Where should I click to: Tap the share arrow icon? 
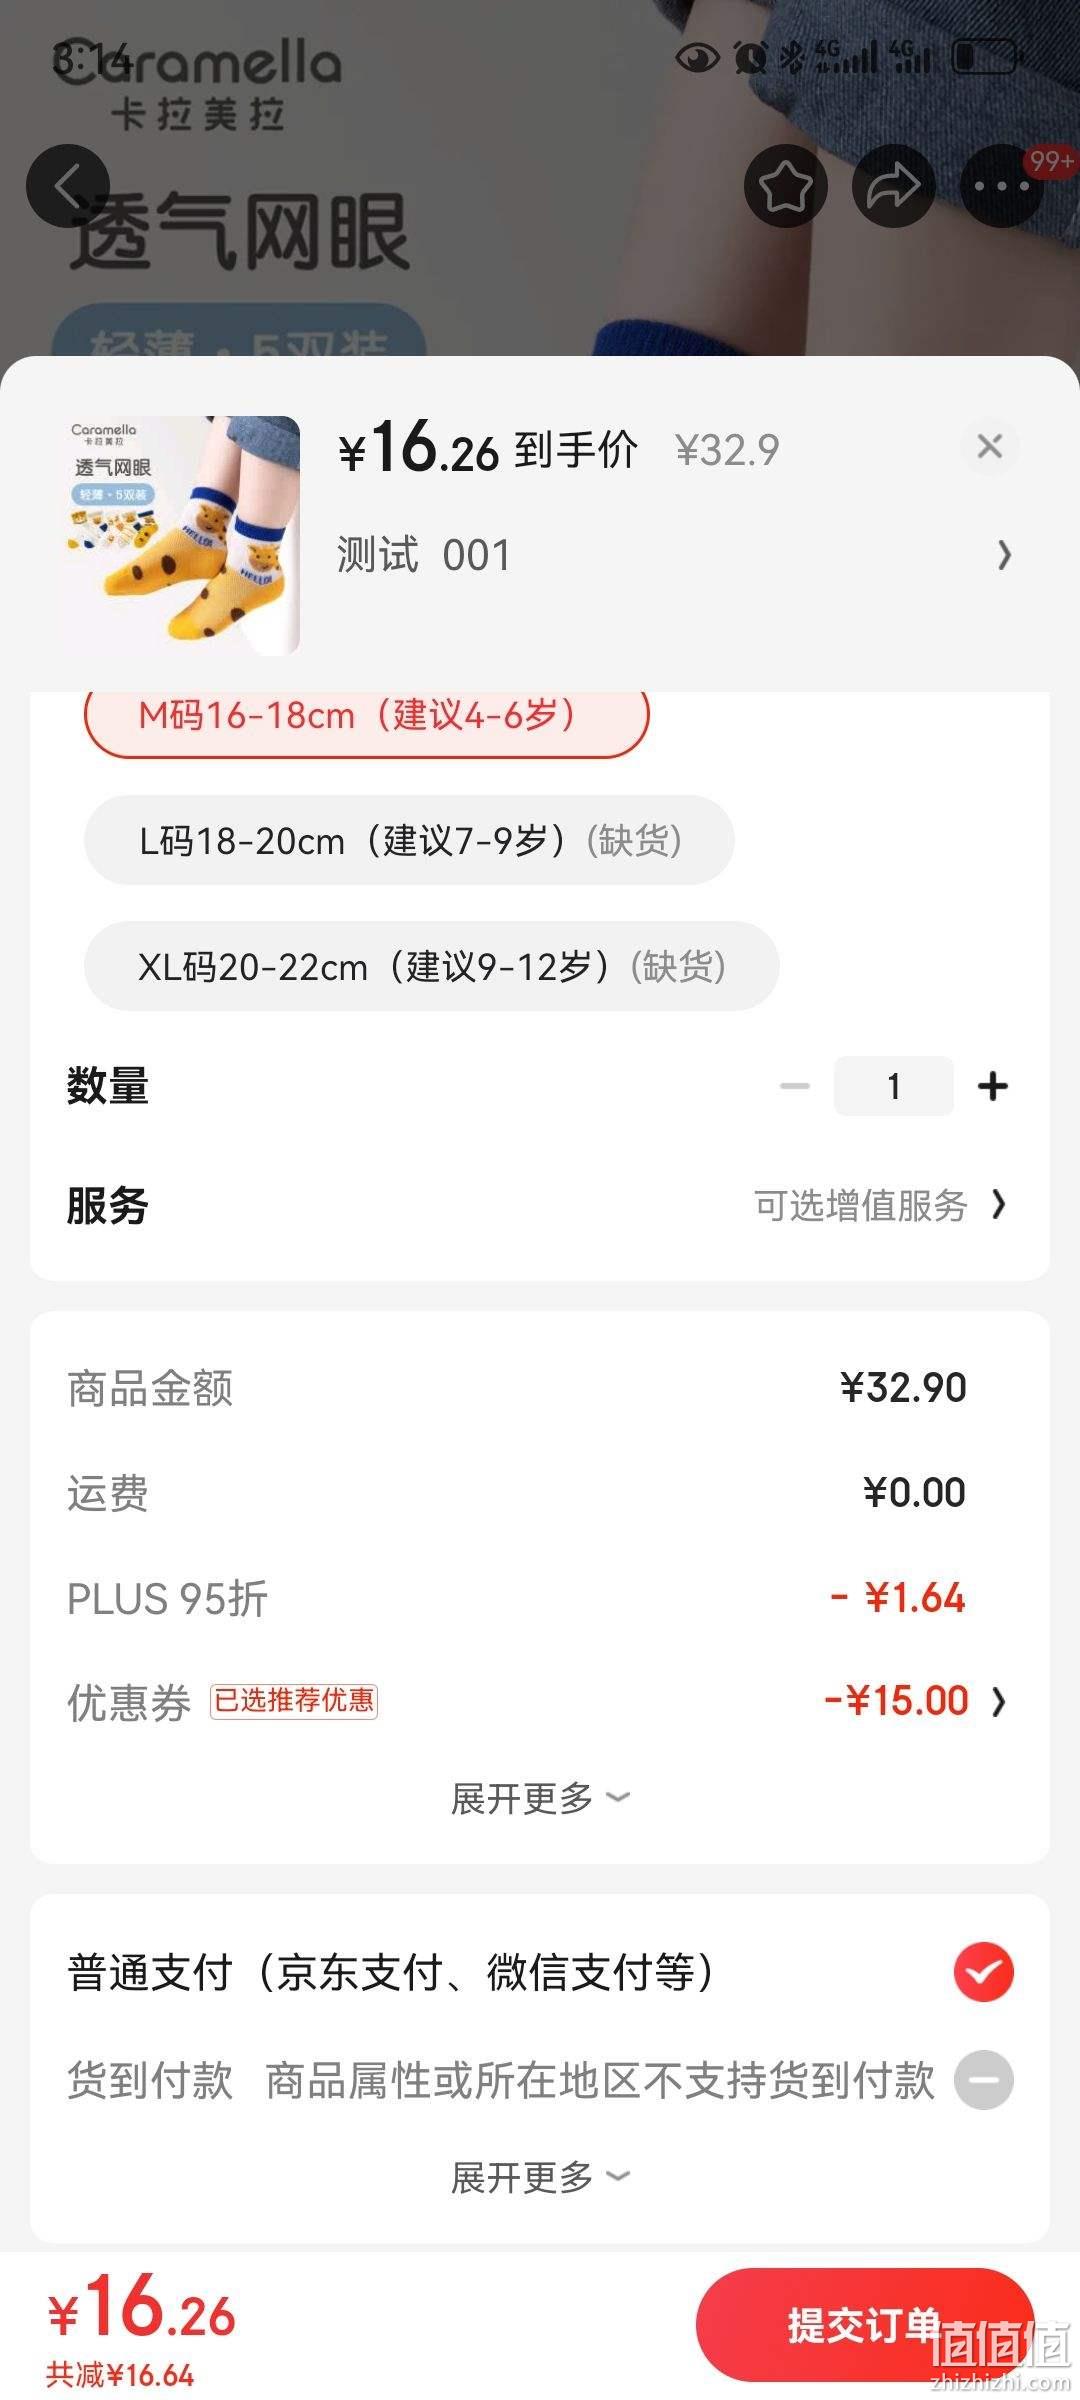click(x=893, y=186)
